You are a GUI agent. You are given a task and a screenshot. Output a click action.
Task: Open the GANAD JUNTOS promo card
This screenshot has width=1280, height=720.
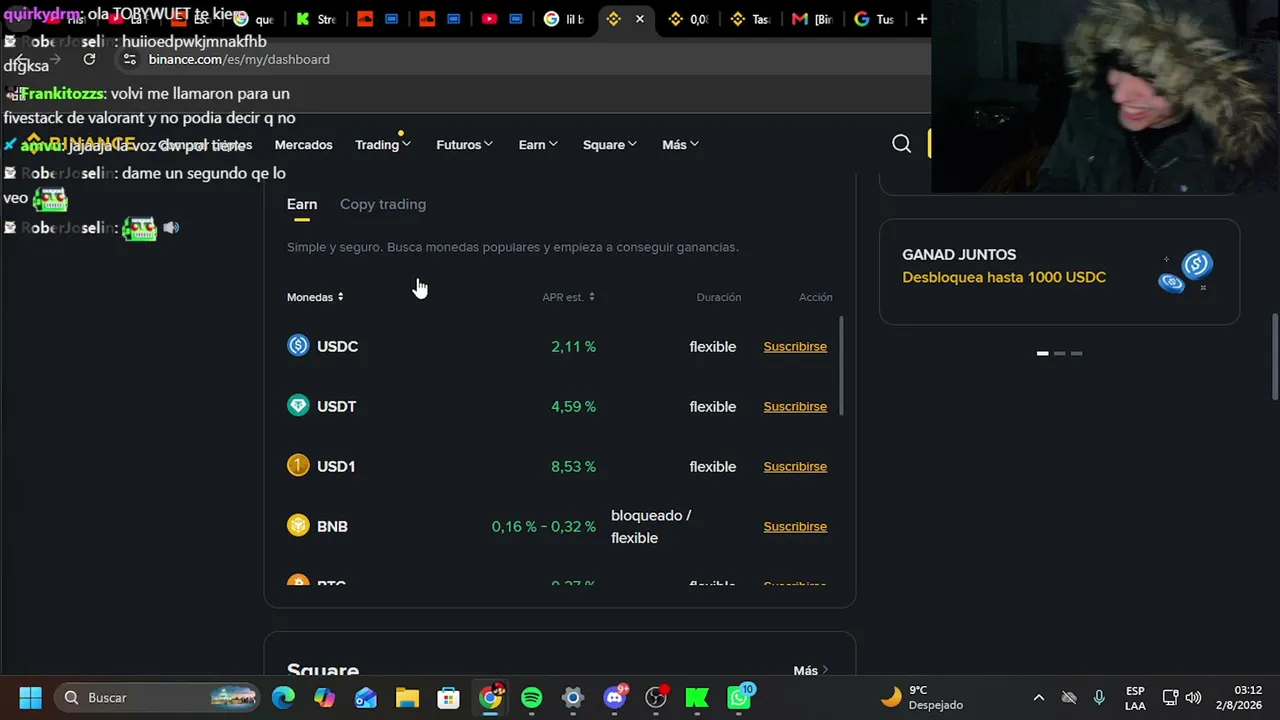1059,271
